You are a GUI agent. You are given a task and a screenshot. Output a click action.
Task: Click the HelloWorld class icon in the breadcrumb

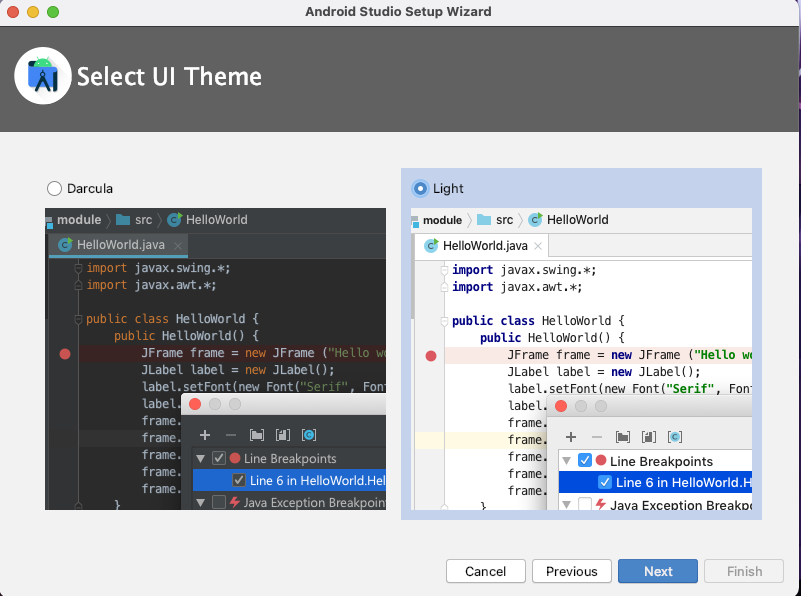pyautogui.click(x=534, y=220)
